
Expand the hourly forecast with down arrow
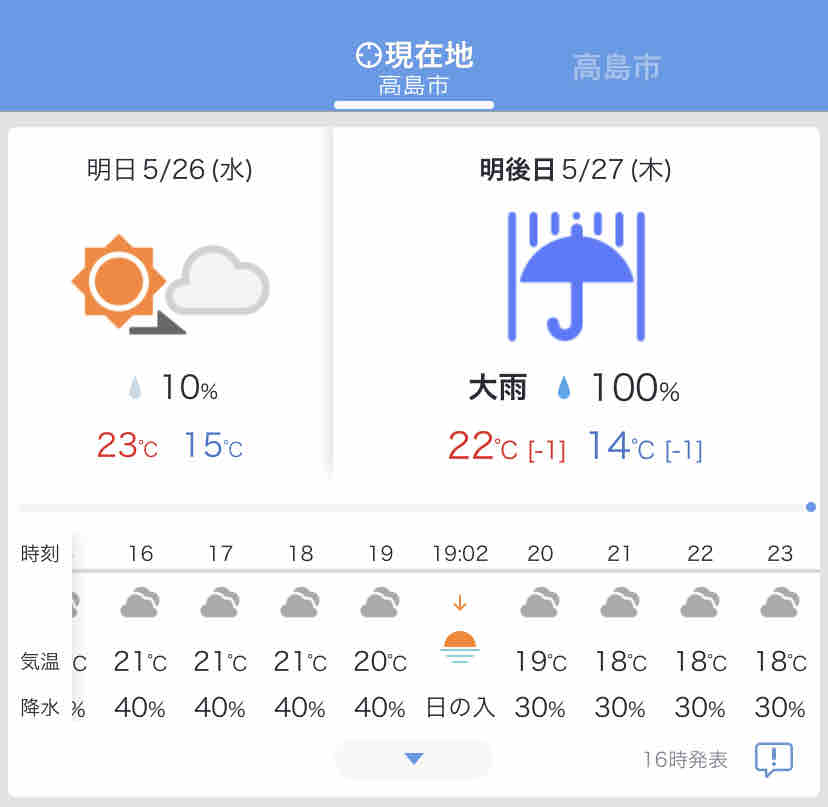(413, 759)
